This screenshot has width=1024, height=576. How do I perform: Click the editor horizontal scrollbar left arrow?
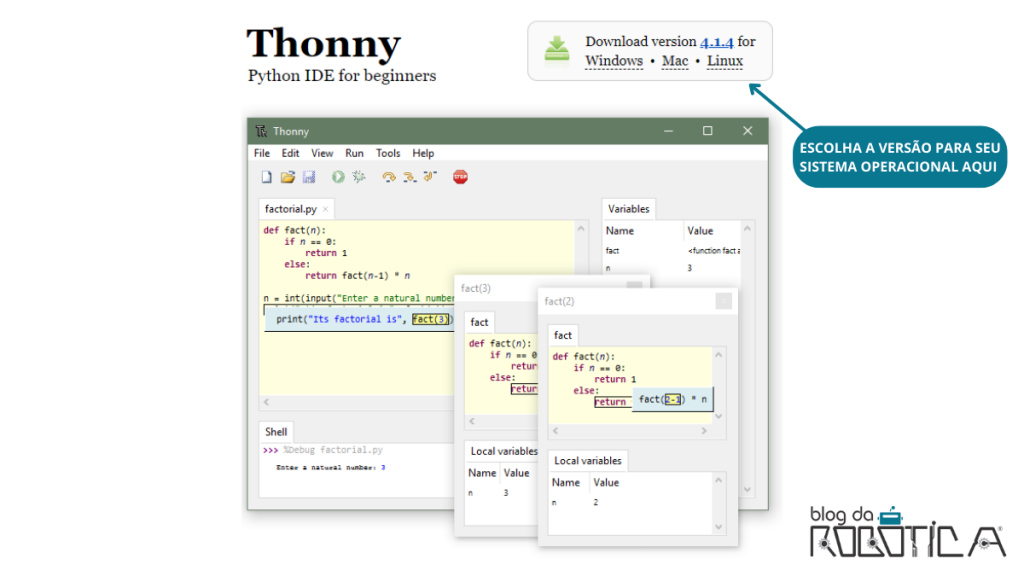[264, 401]
